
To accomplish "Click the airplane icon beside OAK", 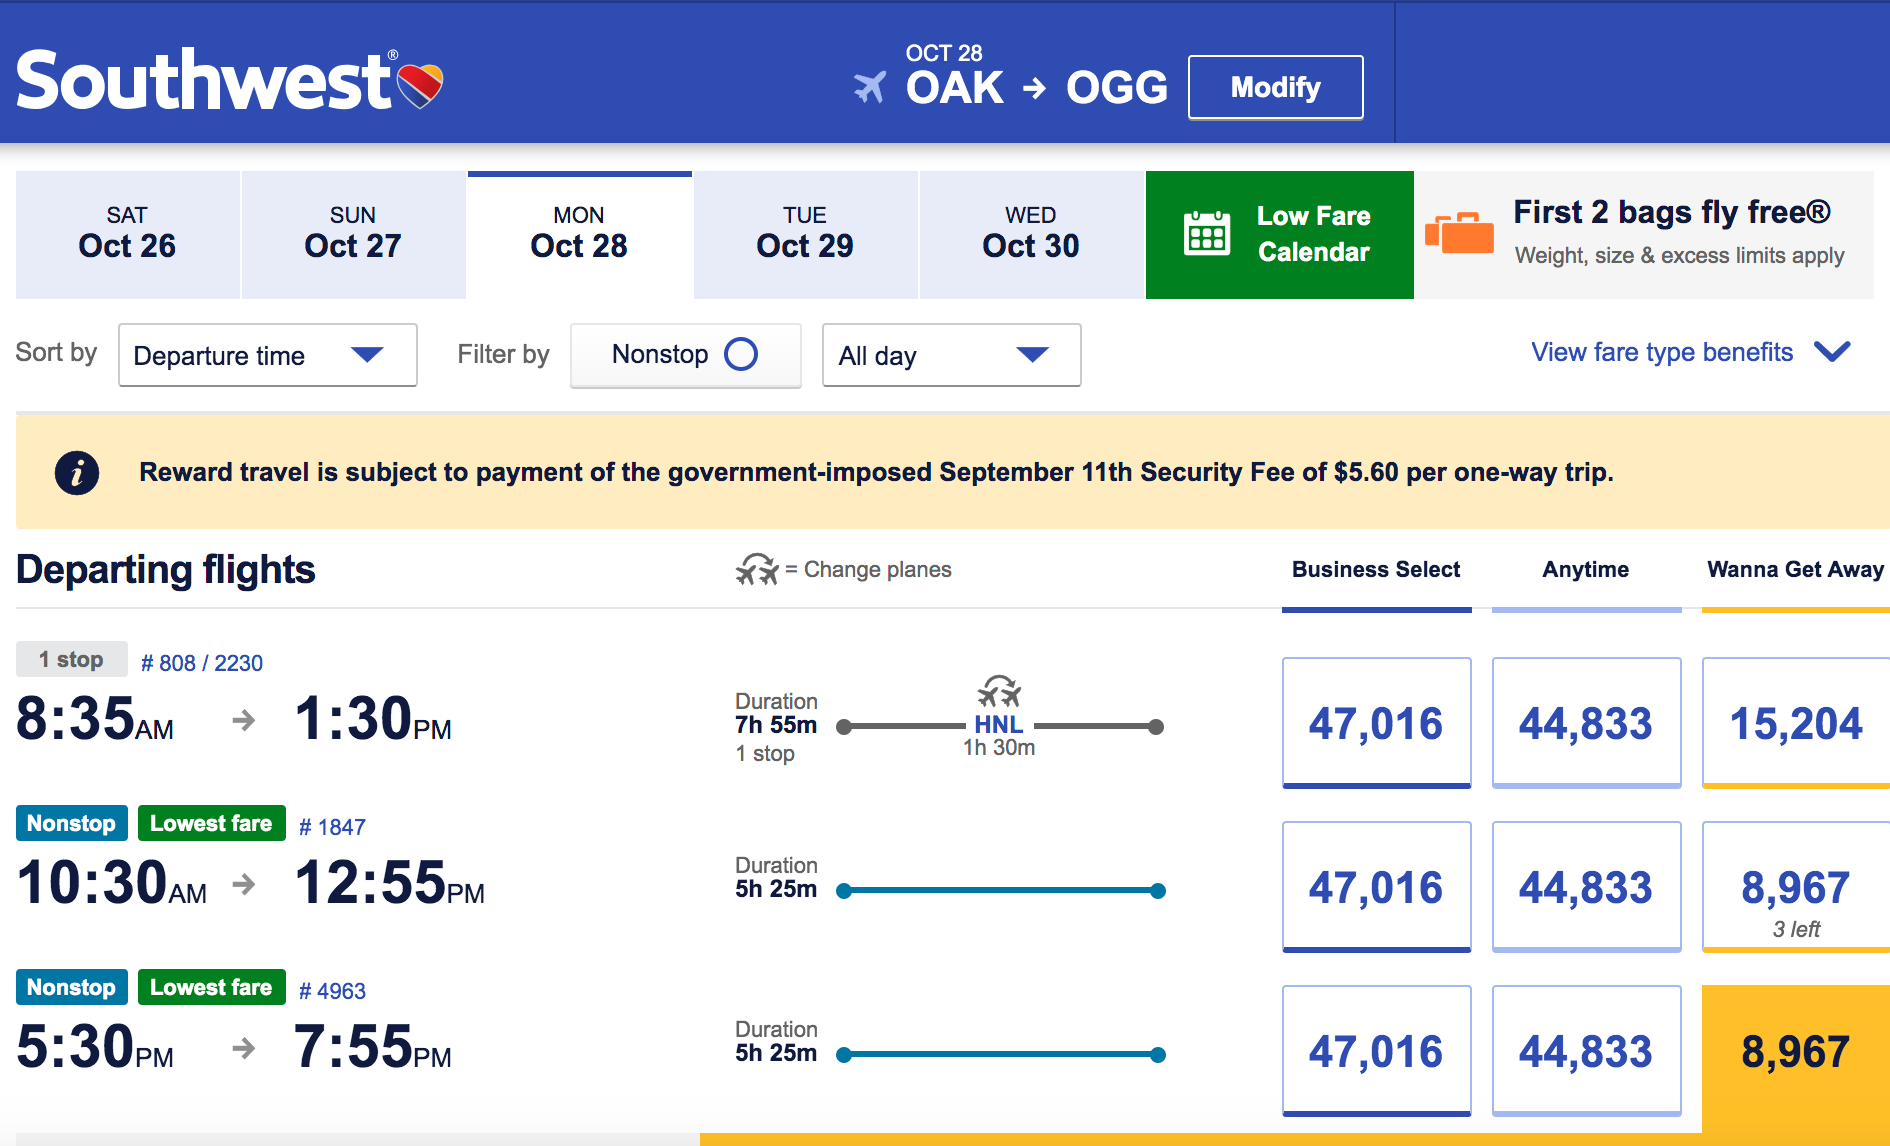I will [x=870, y=87].
